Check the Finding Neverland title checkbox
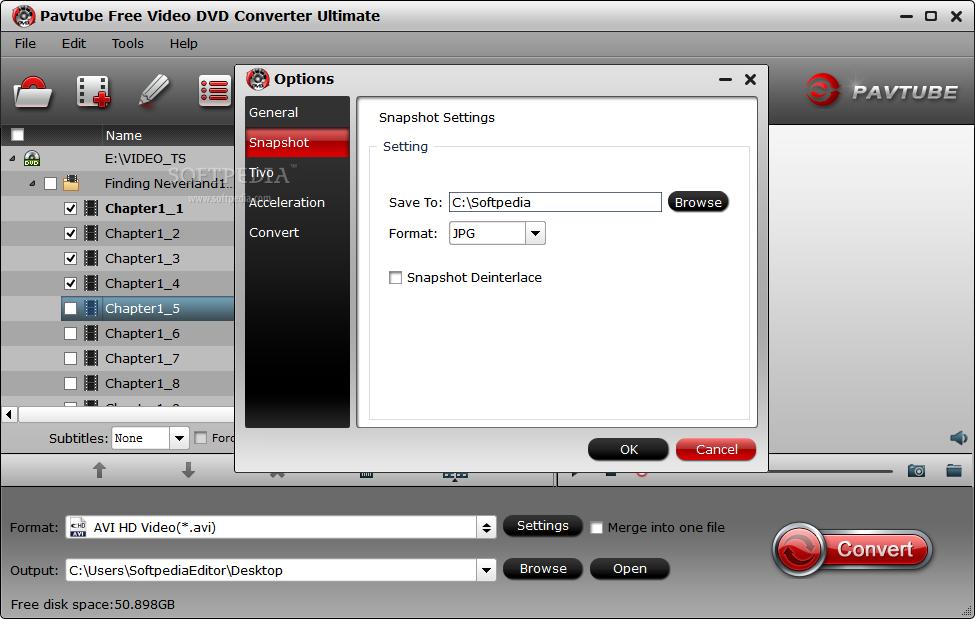The image size is (975, 619). coord(50,184)
